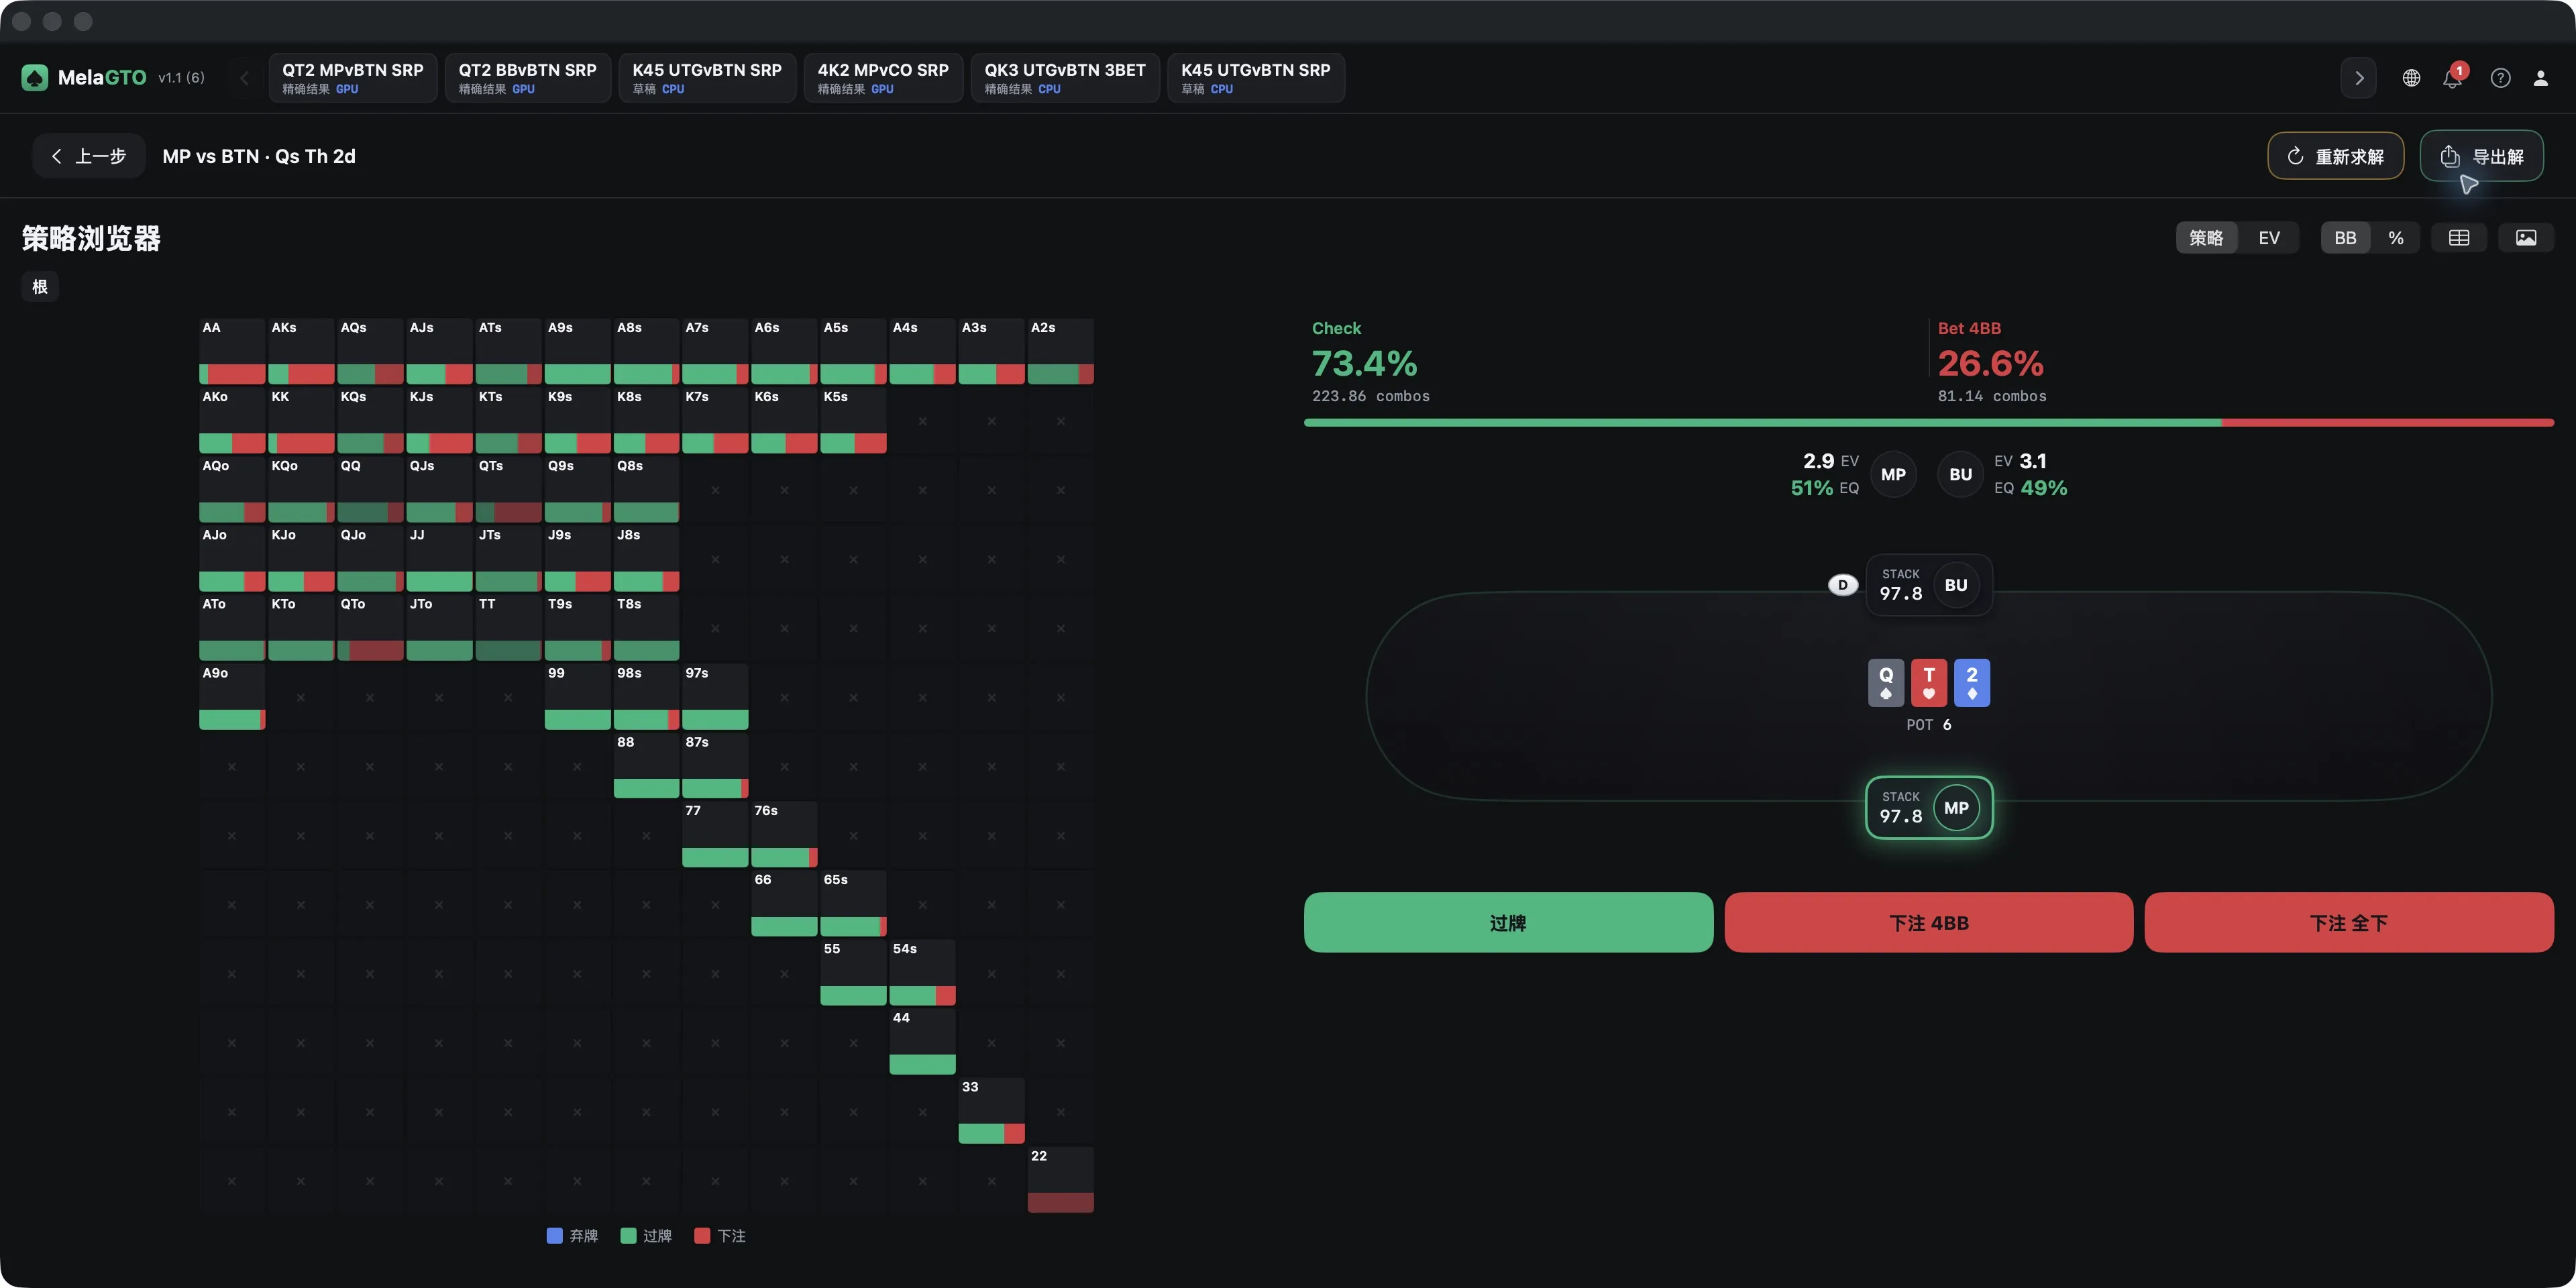Click the dealer D chip

click(x=1843, y=585)
